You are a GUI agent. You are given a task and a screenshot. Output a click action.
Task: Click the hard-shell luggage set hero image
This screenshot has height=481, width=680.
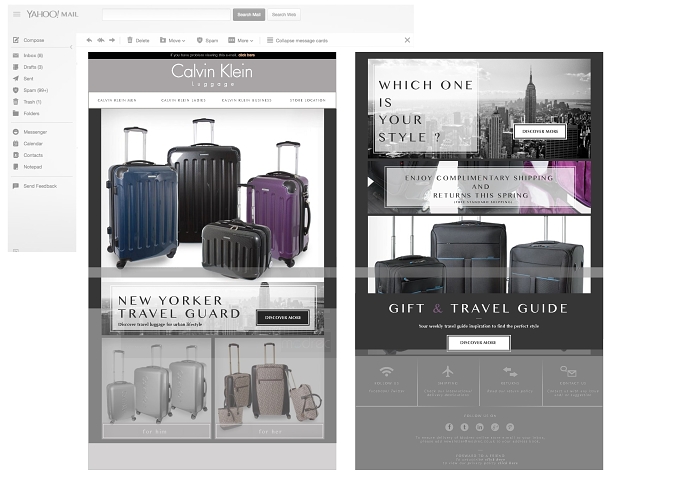coord(212,193)
